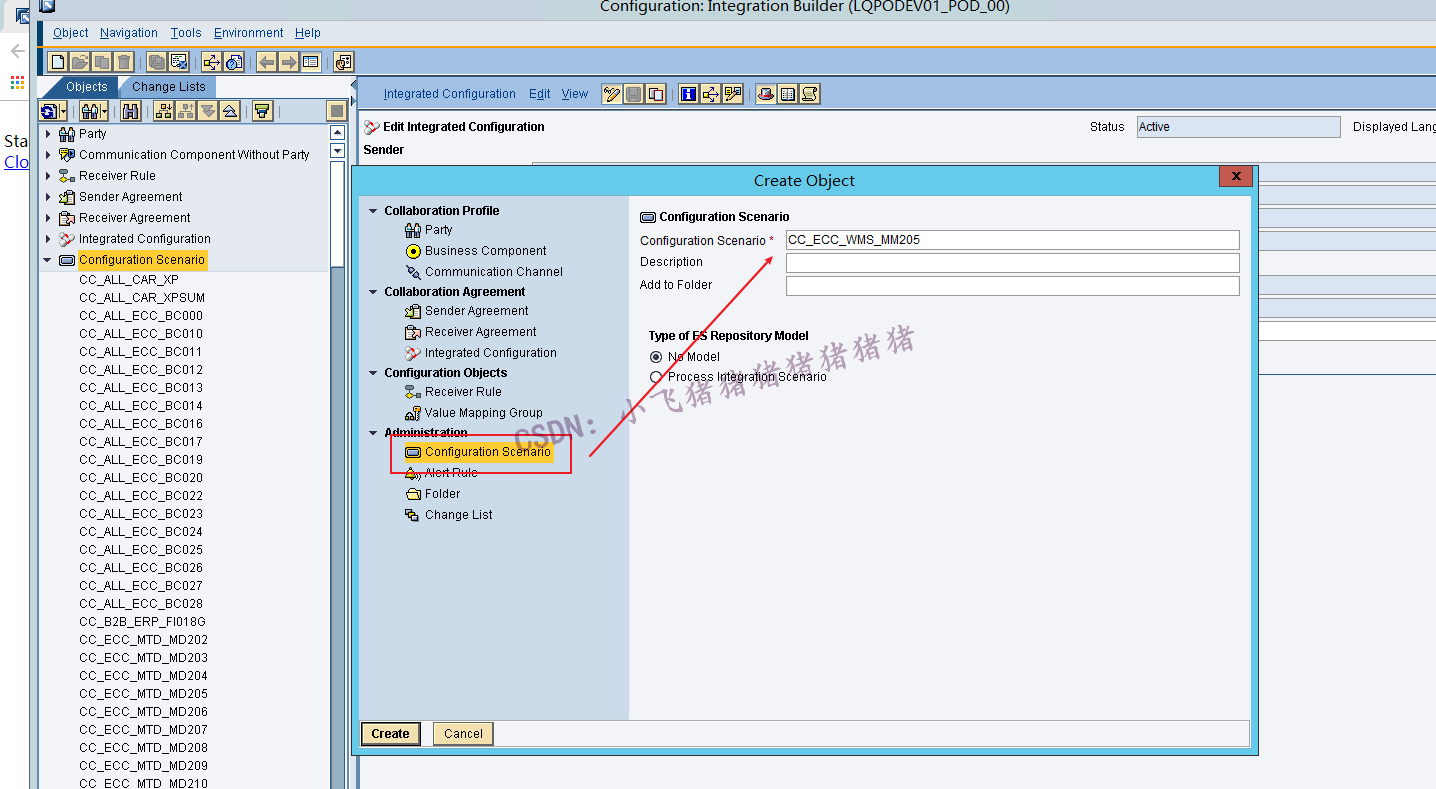Expand Communication Component Without Party node
Screen dimensions: 1436x789
click(x=48, y=154)
